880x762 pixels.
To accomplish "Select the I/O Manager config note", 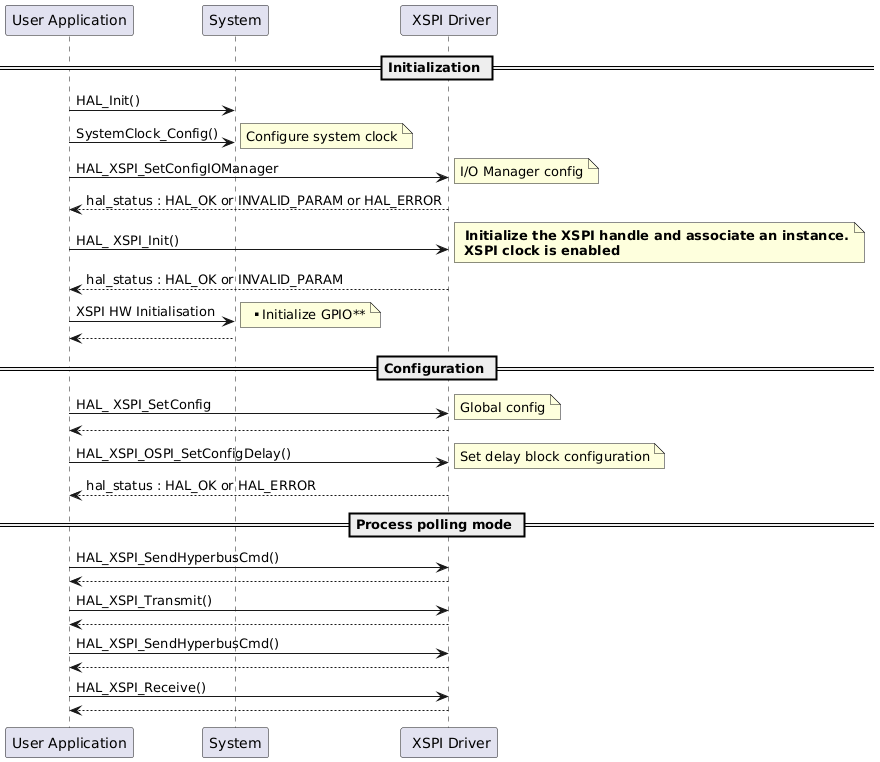I will click(x=524, y=171).
